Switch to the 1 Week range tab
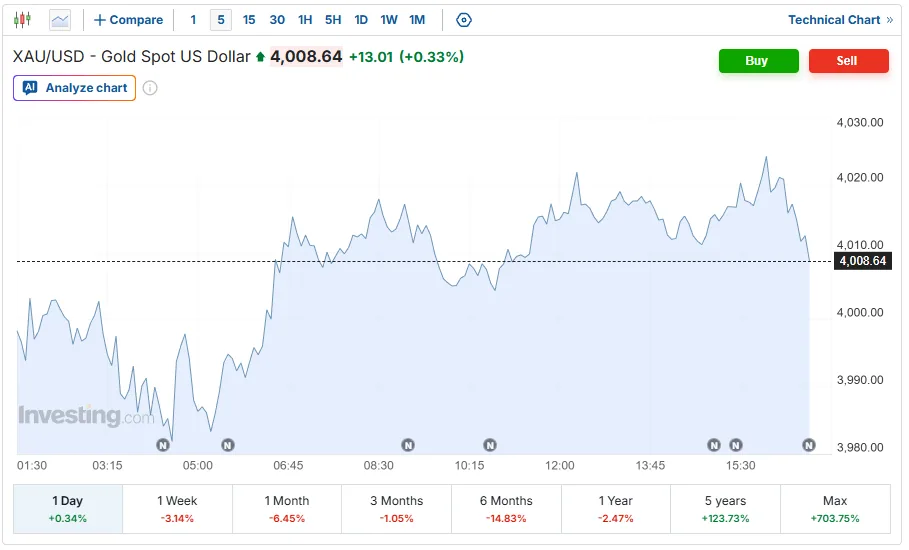909x550 pixels. point(177,509)
